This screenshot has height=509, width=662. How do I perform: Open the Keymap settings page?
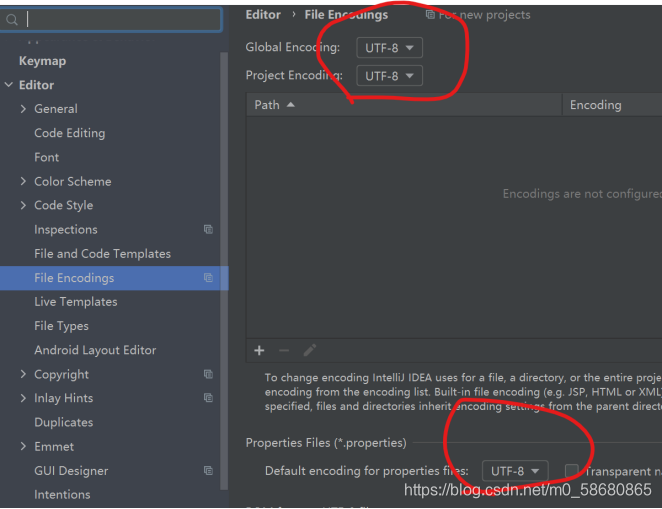coord(43,61)
